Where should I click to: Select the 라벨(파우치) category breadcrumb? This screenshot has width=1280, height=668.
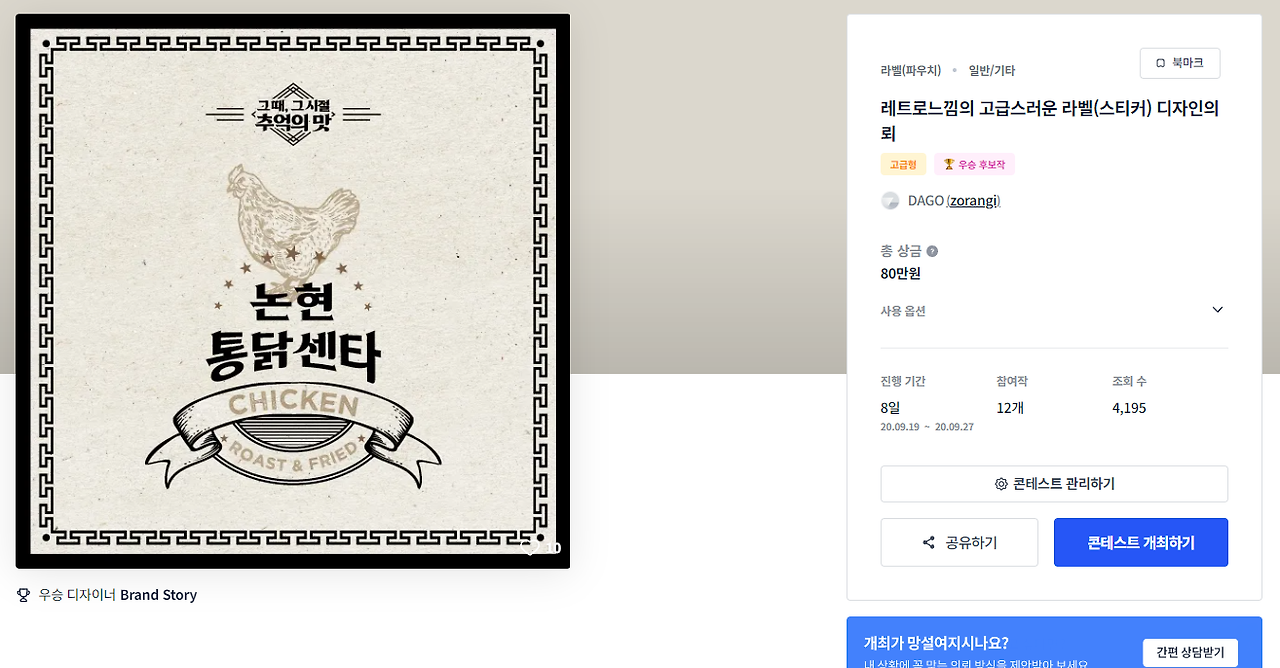pos(911,70)
